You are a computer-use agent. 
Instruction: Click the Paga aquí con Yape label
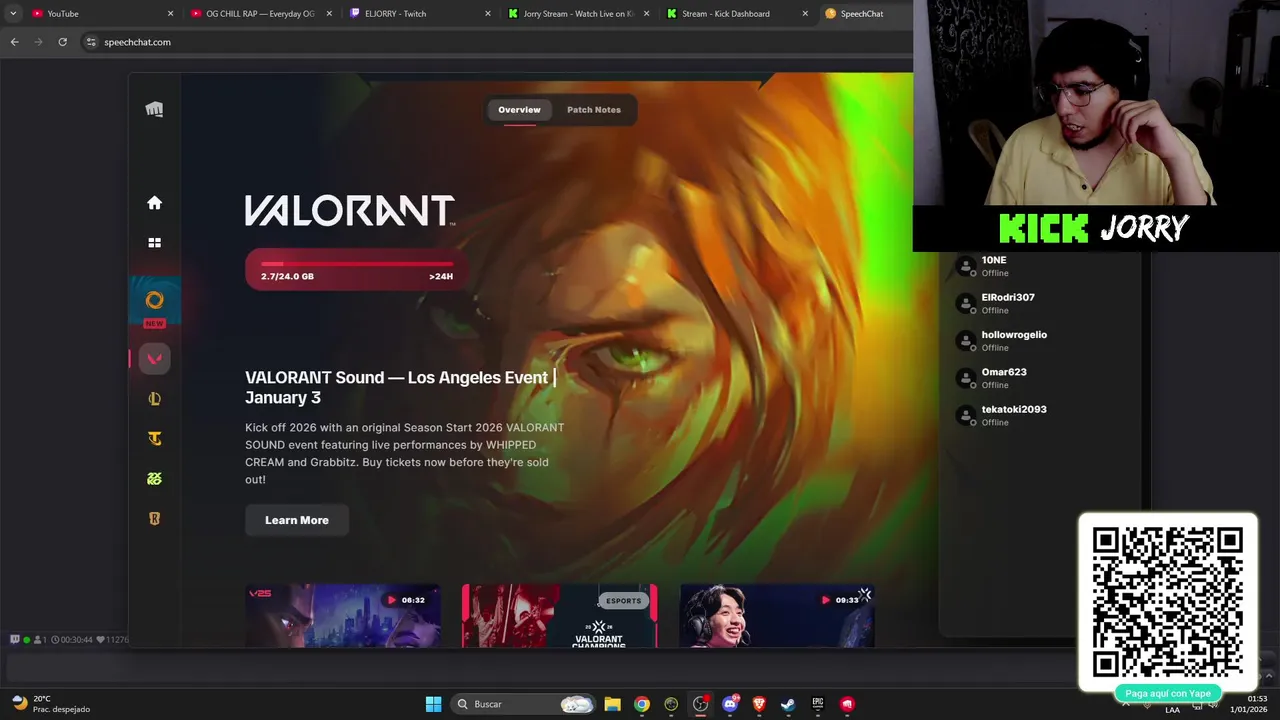pos(1168,693)
